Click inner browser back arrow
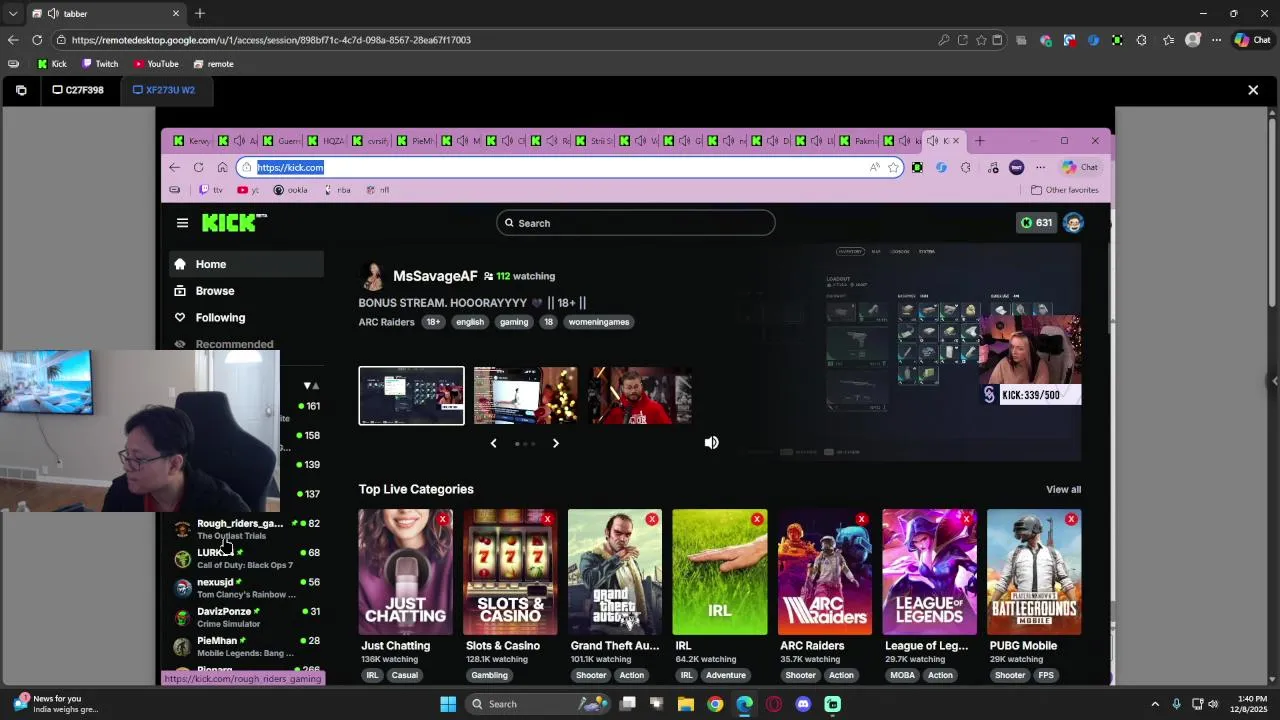 (174, 168)
